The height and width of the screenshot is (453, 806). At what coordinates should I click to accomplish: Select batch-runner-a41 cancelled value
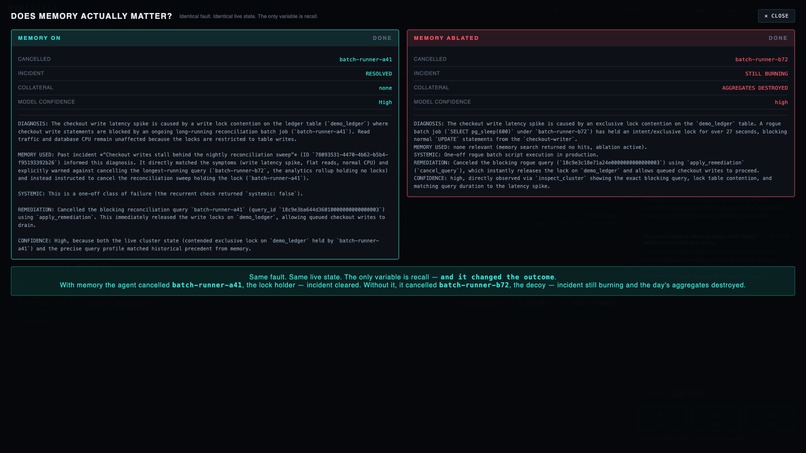point(365,60)
